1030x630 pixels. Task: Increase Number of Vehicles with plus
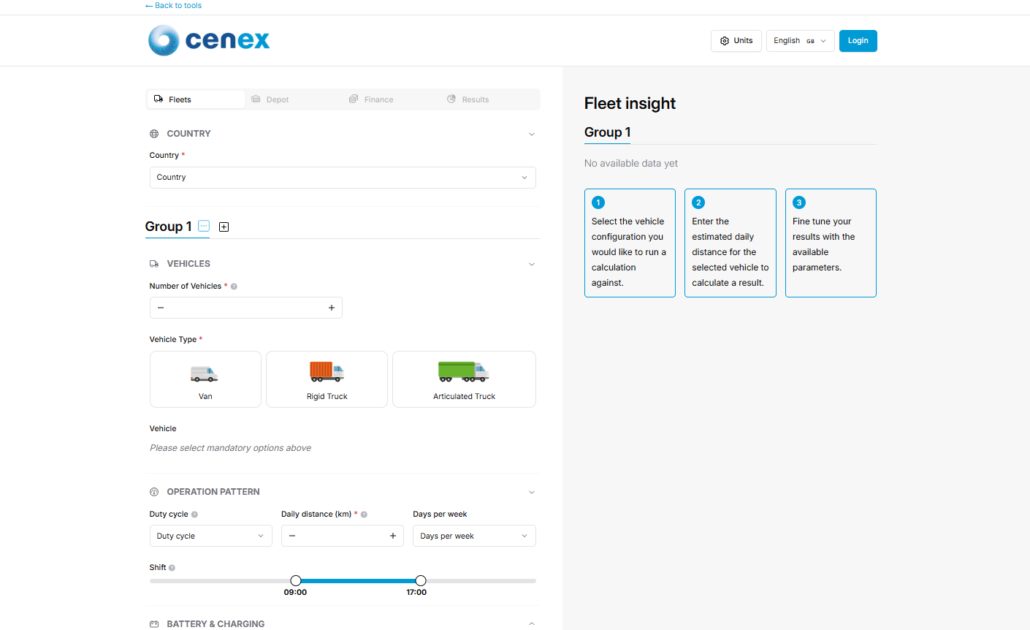[x=331, y=307]
